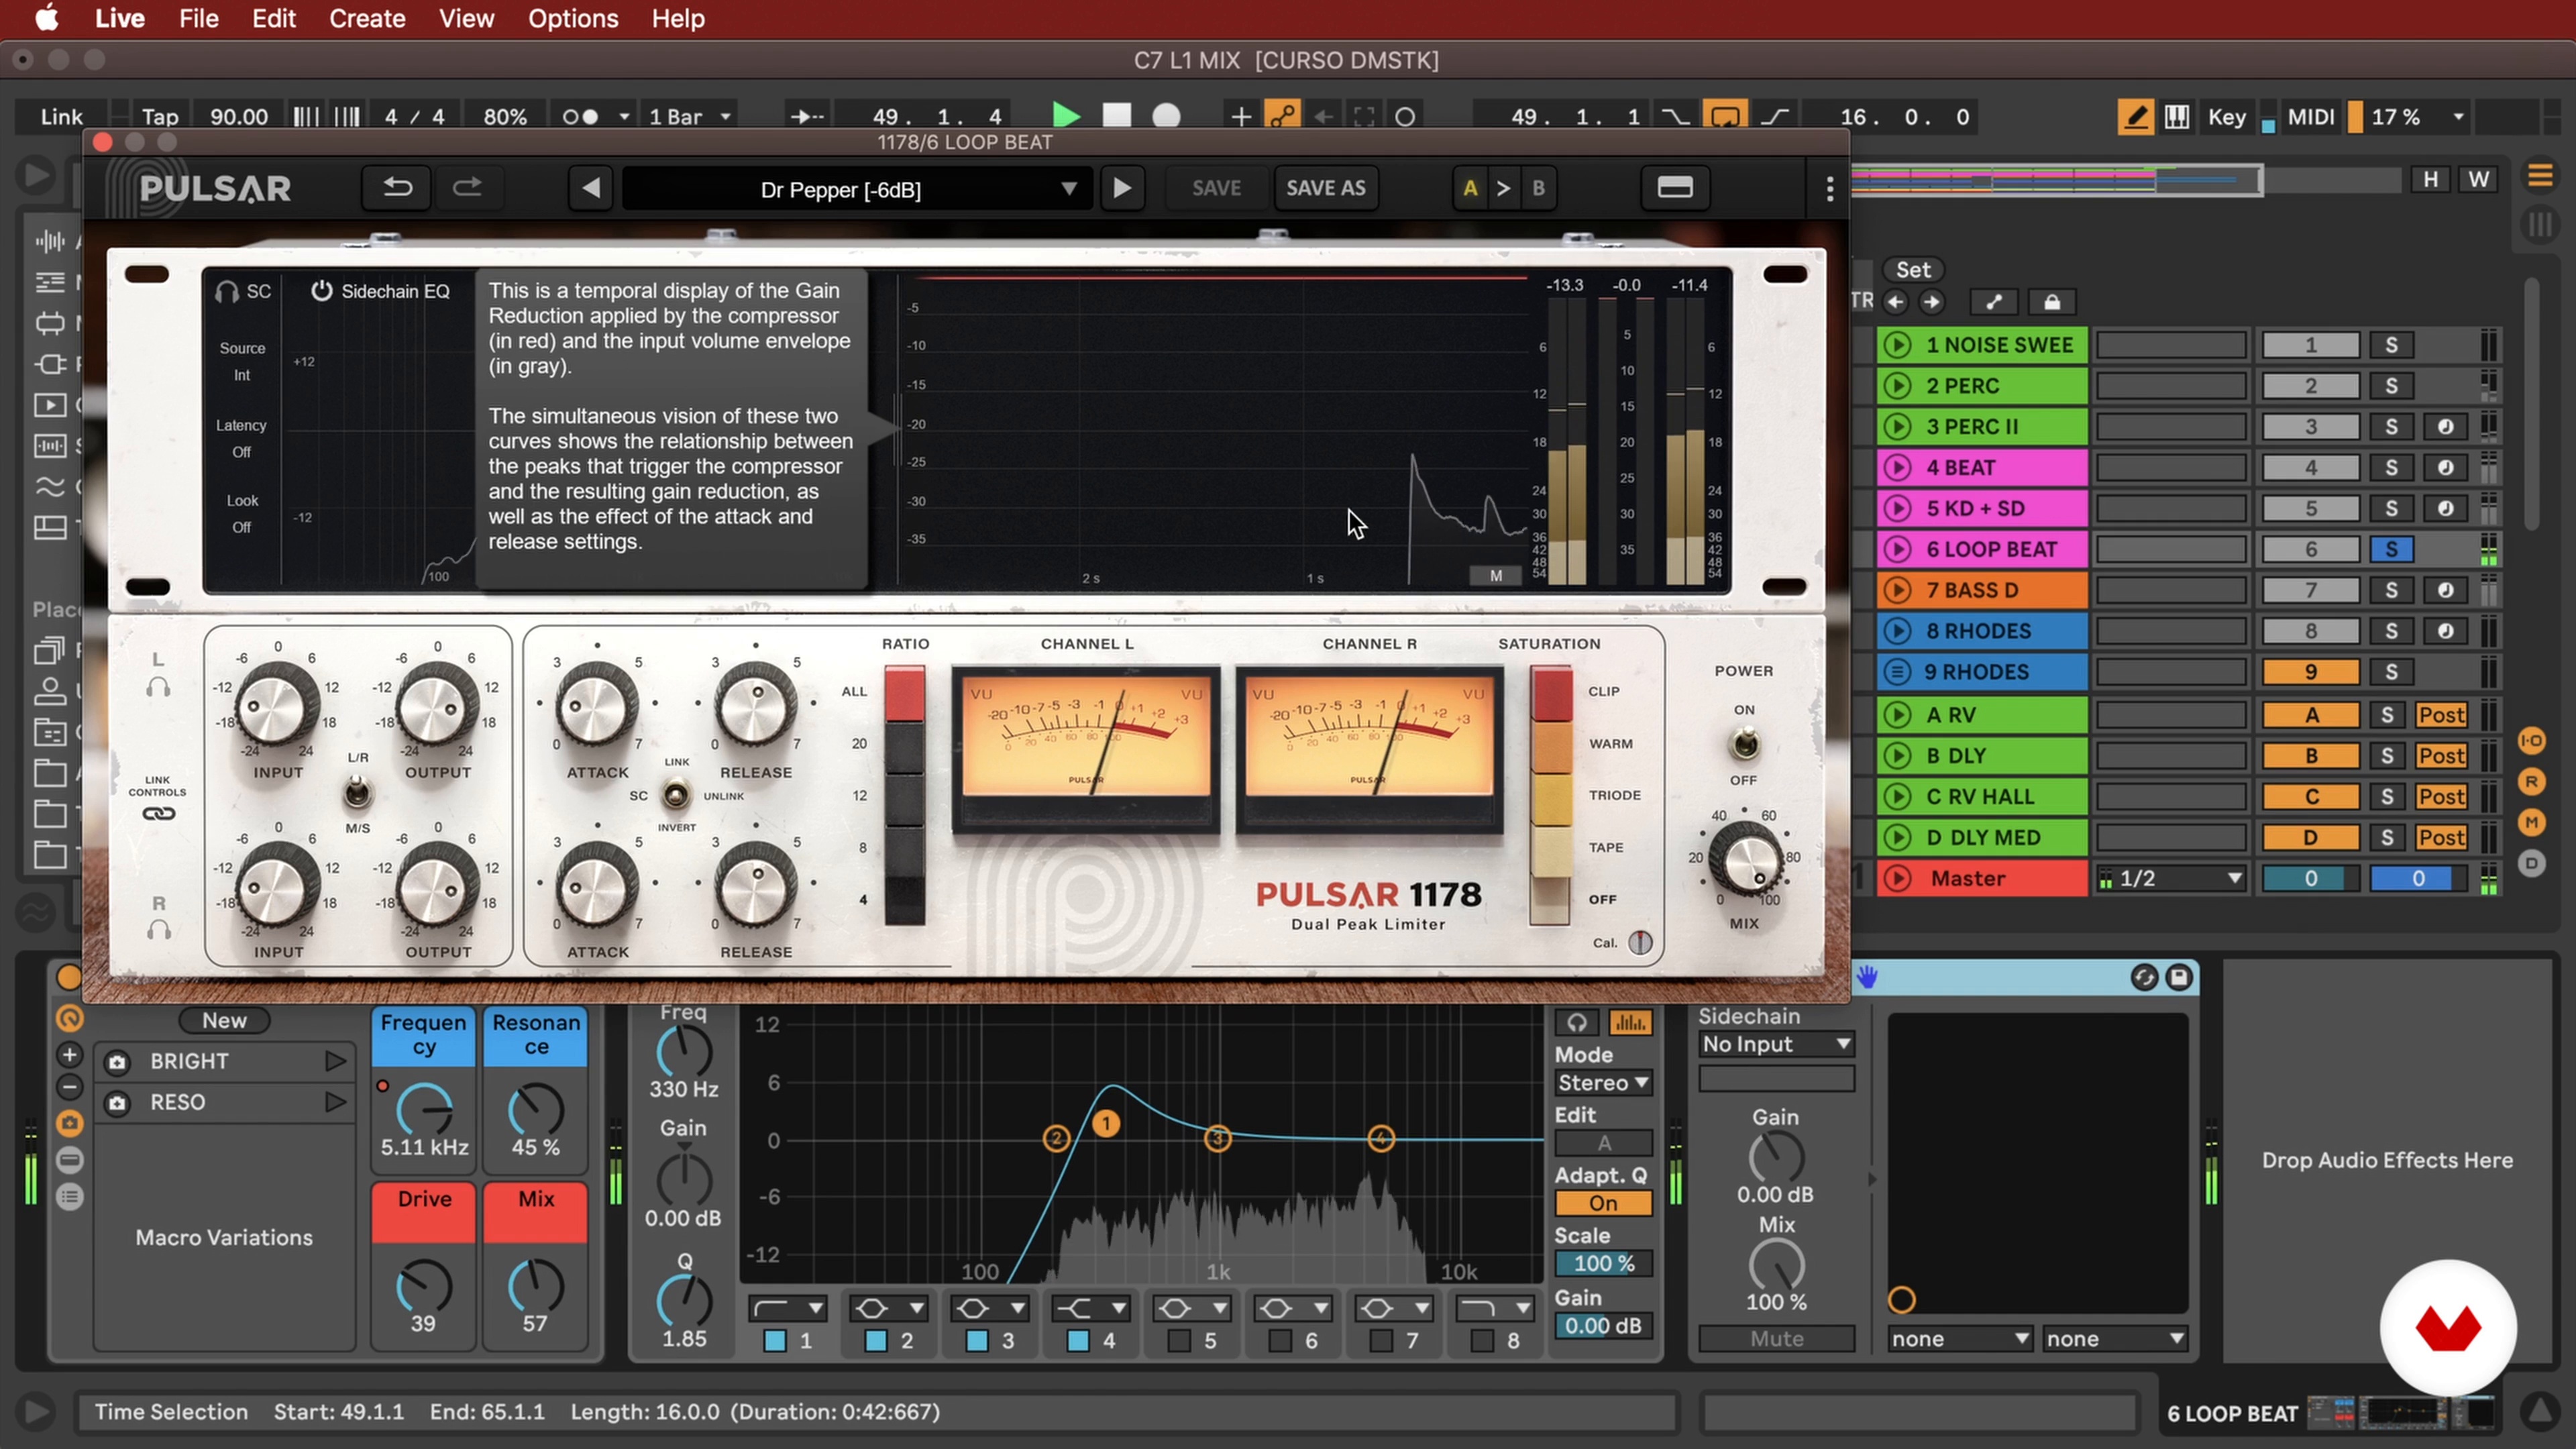Toggle Adapt. Q On button
Screen dimensions: 2576x1449
click(x=1603, y=1203)
